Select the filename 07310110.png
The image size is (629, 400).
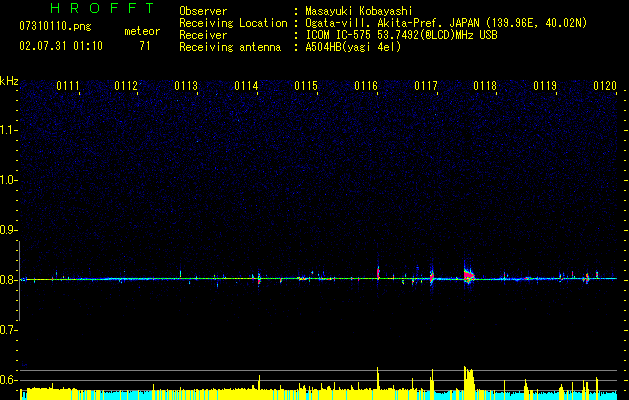click(55, 27)
